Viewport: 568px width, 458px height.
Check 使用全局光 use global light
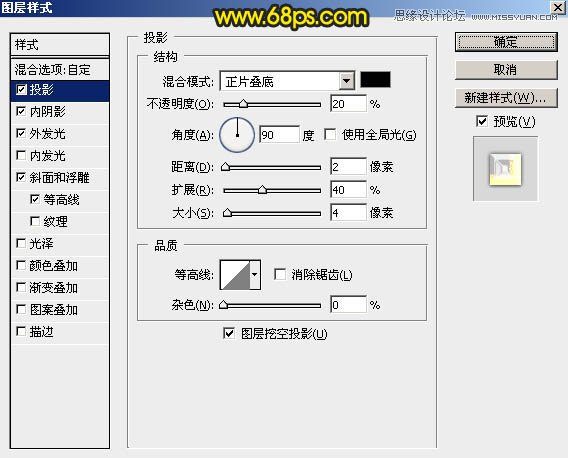tap(330, 134)
